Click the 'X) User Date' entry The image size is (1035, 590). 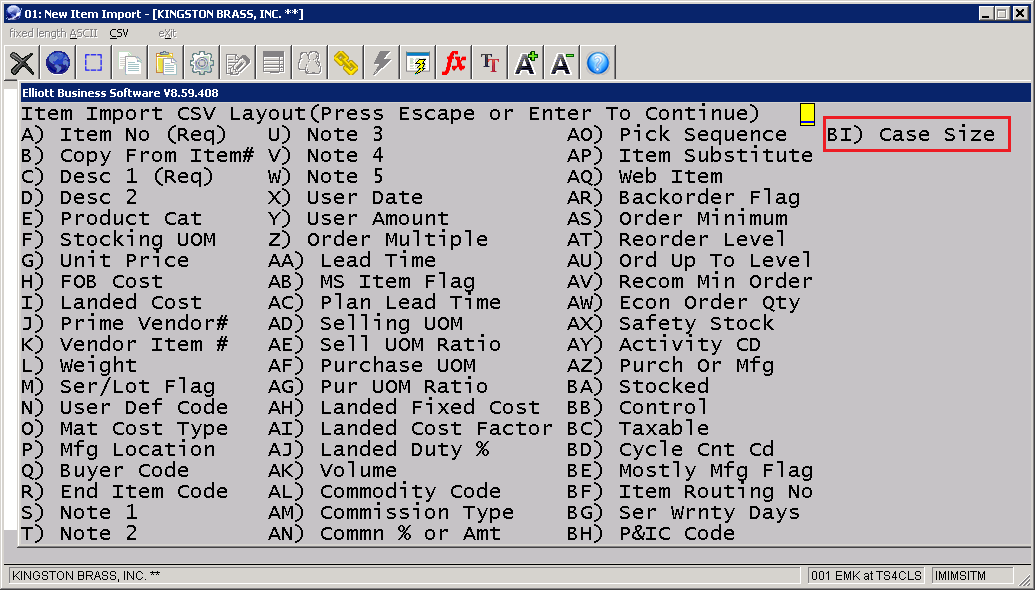(x=345, y=198)
